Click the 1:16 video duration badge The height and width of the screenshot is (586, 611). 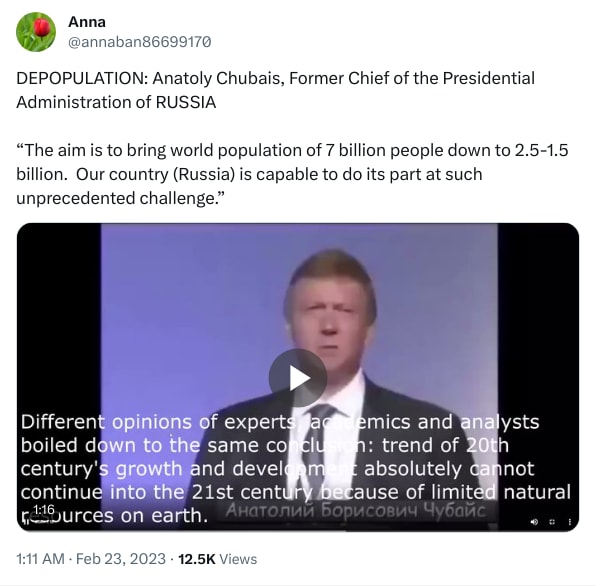pyautogui.click(x=43, y=510)
